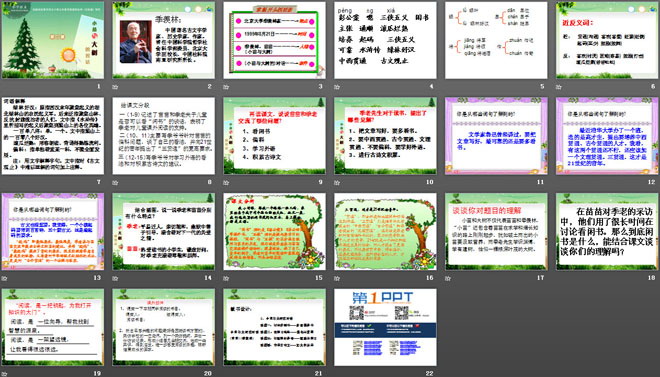Click the animation star icon below slide 19
Image resolution: width=660 pixels, height=377 pixels.
[x=4, y=374]
